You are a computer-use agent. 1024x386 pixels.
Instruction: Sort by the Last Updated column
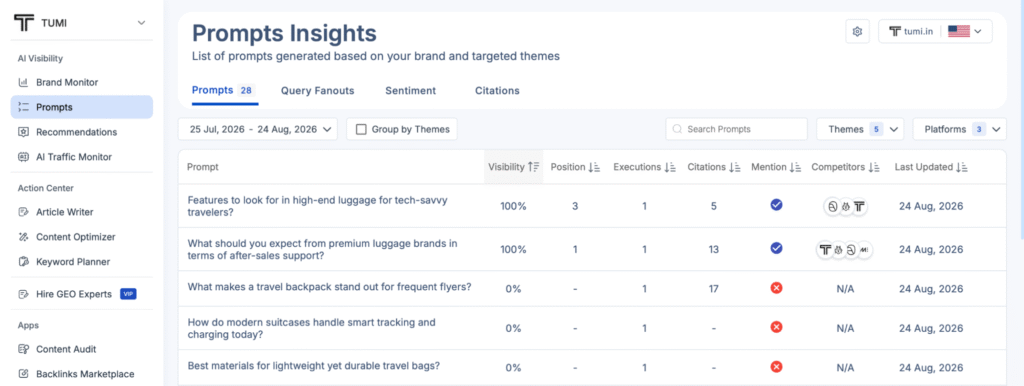931,167
